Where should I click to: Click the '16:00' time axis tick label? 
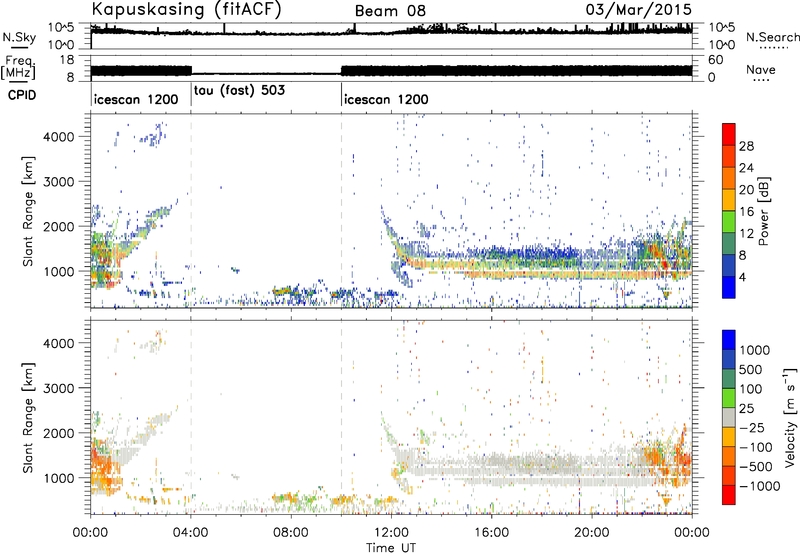point(491,533)
